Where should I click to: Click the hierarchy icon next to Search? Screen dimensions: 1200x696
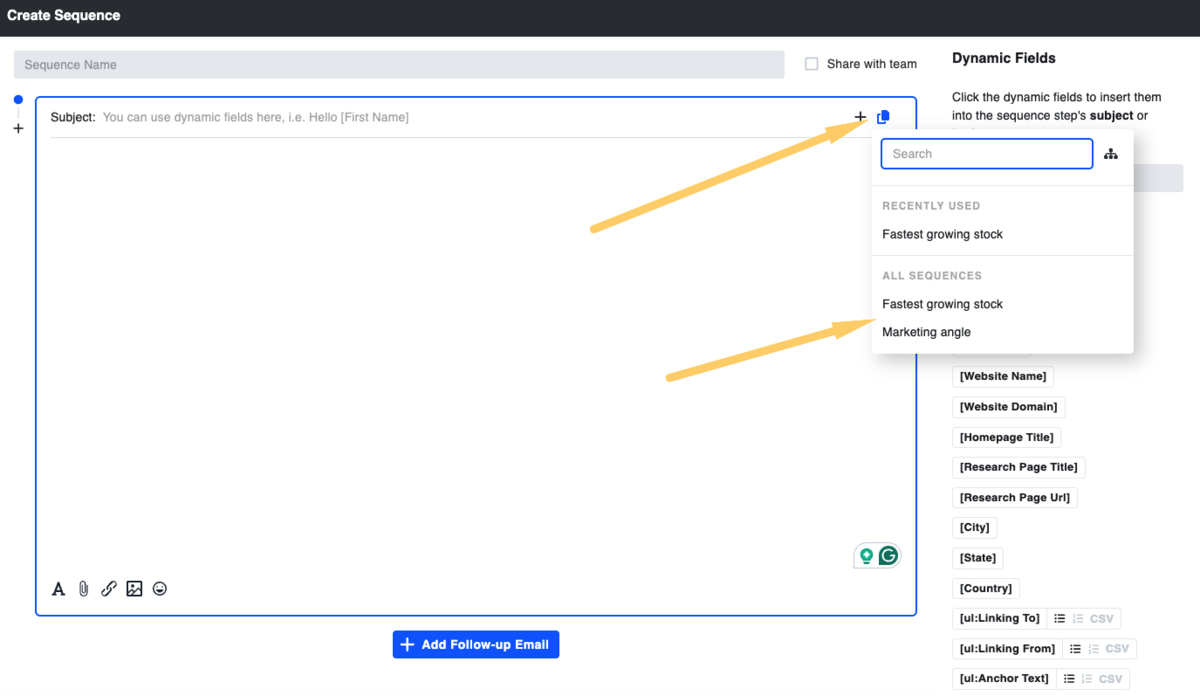click(x=1111, y=154)
